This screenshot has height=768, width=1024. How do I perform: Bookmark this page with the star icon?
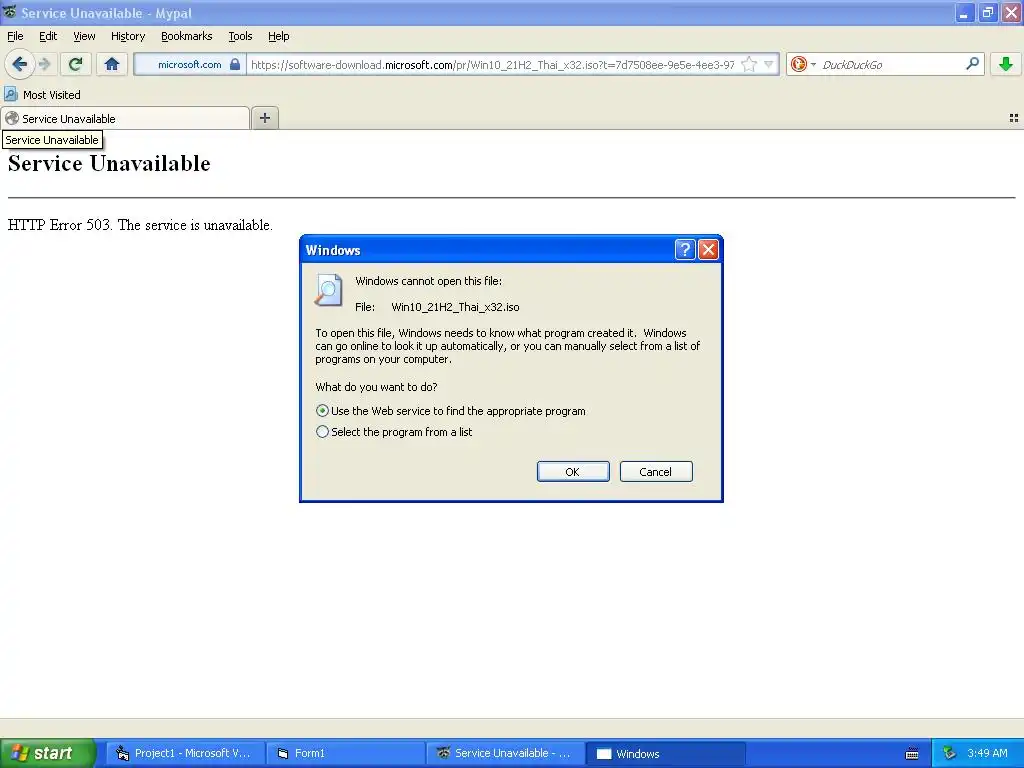tap(749, 64)
